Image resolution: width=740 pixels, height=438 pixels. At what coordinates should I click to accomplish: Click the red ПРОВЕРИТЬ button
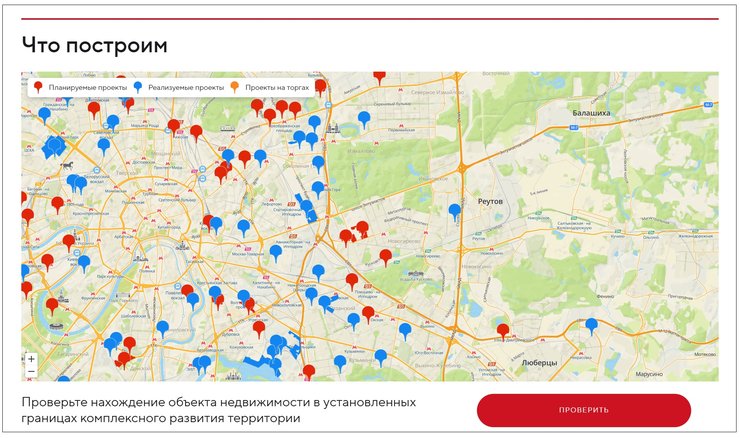pos(584,410)
